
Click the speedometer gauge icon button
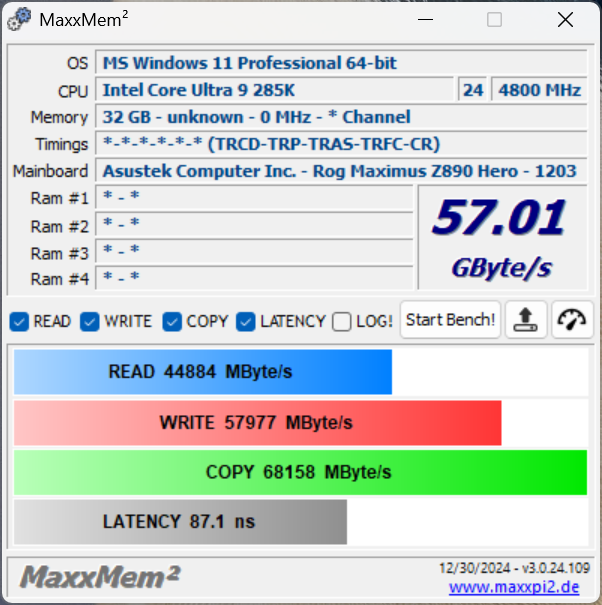click(572, 320)
